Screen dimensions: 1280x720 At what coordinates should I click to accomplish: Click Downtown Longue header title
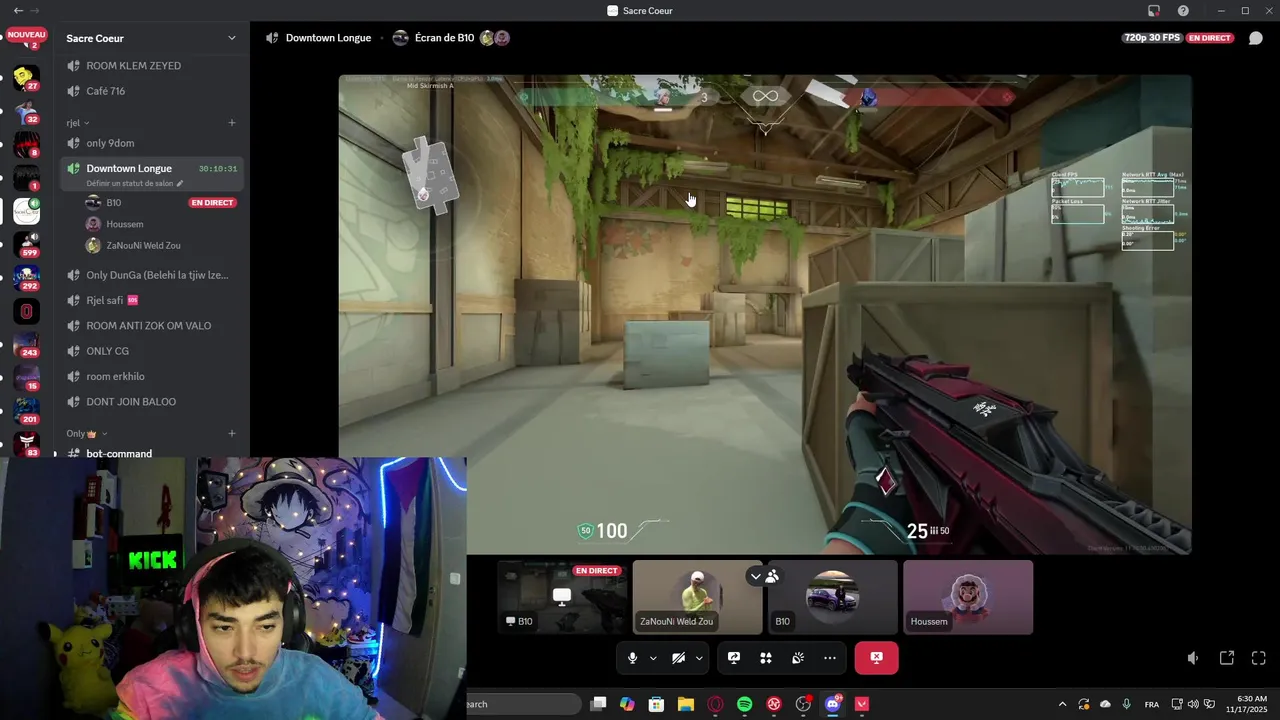click(x=328, y=38)
